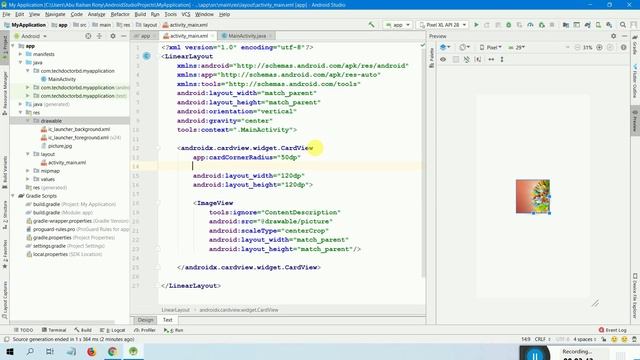The image size is (640, 360).
Task: Open the Analyze menu
Action: (96, 14)
